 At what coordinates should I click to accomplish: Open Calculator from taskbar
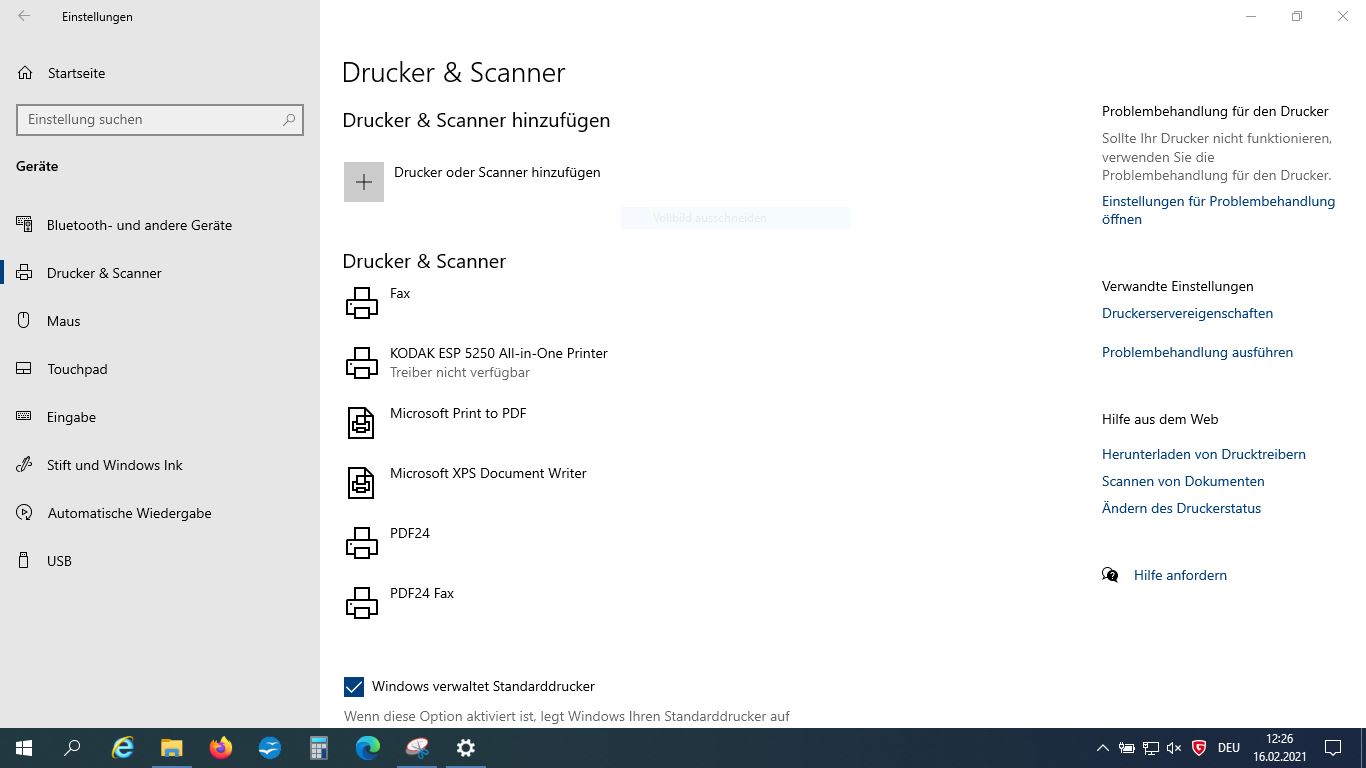(x=319, y=748)
